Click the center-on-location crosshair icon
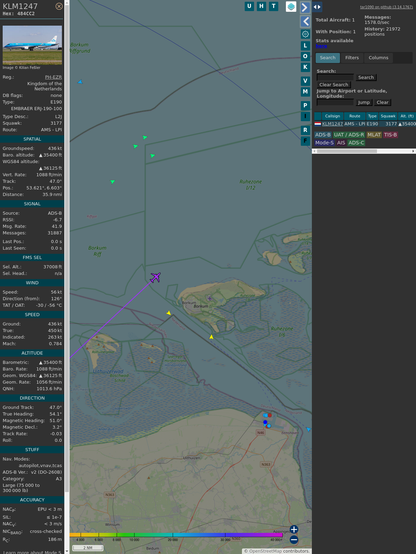 [x=305, y=34]
